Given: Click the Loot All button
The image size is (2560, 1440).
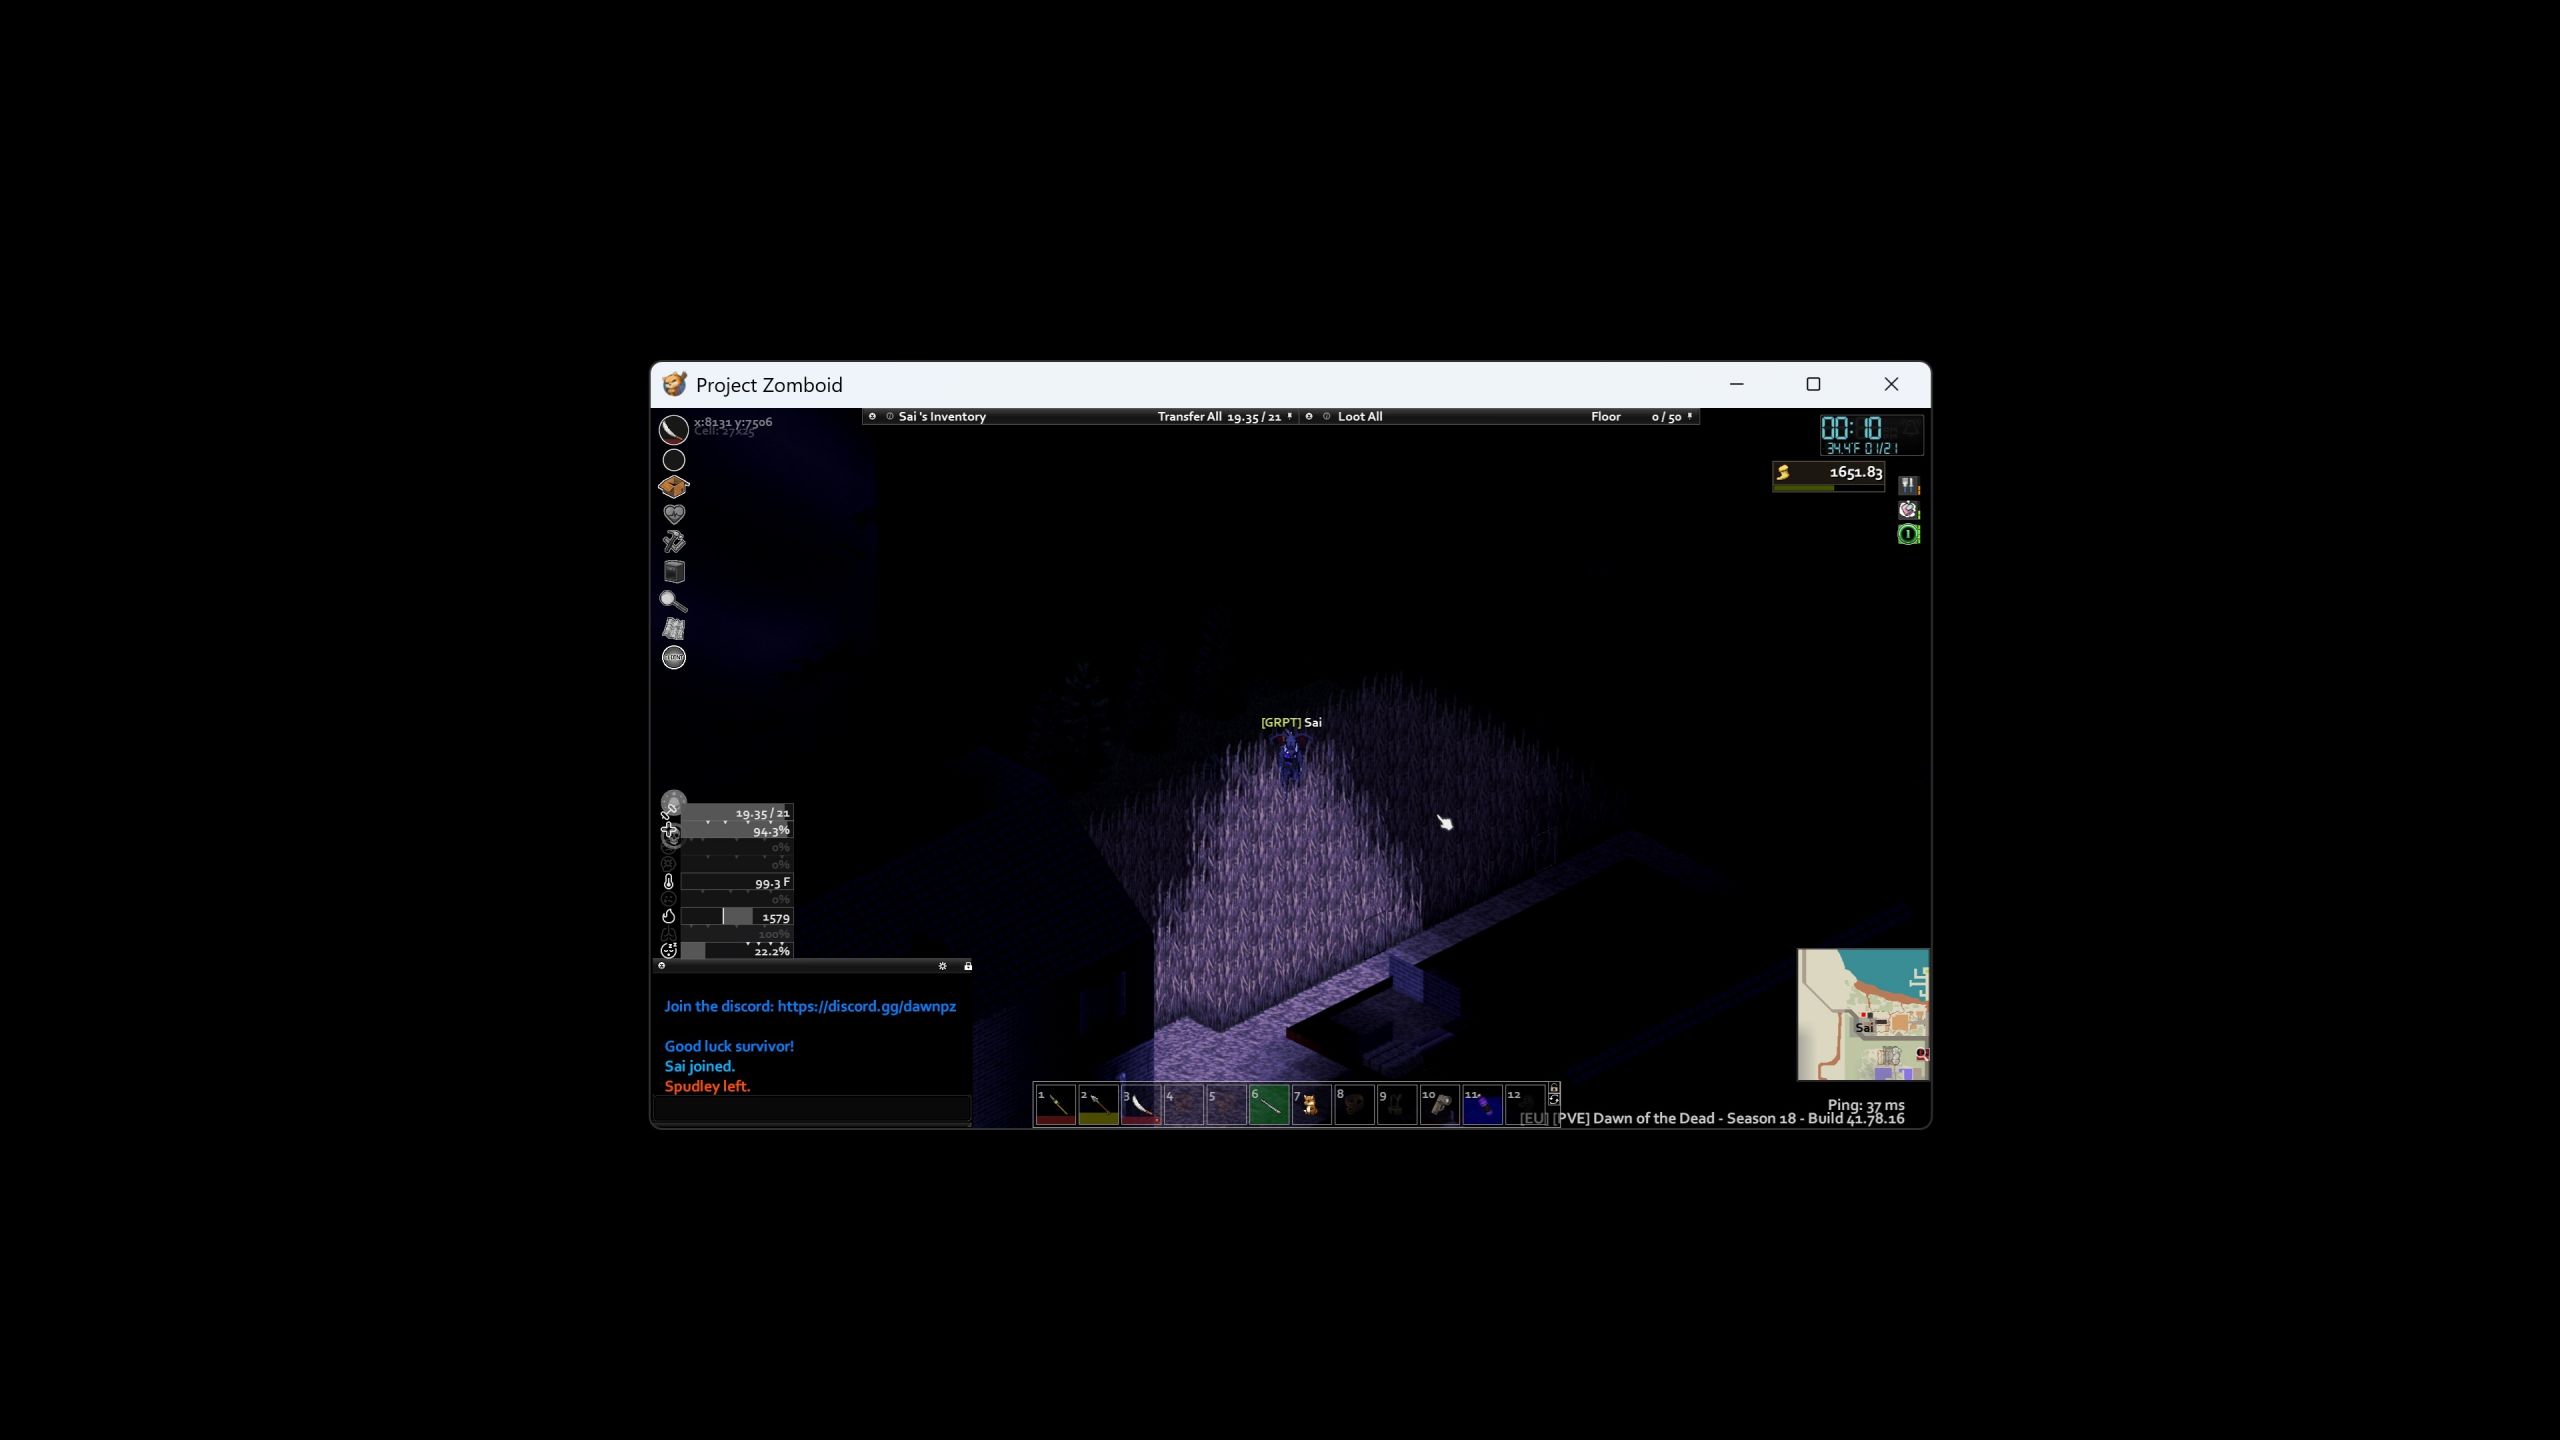Looking at the screenshot, I should tap(1360, 417).
